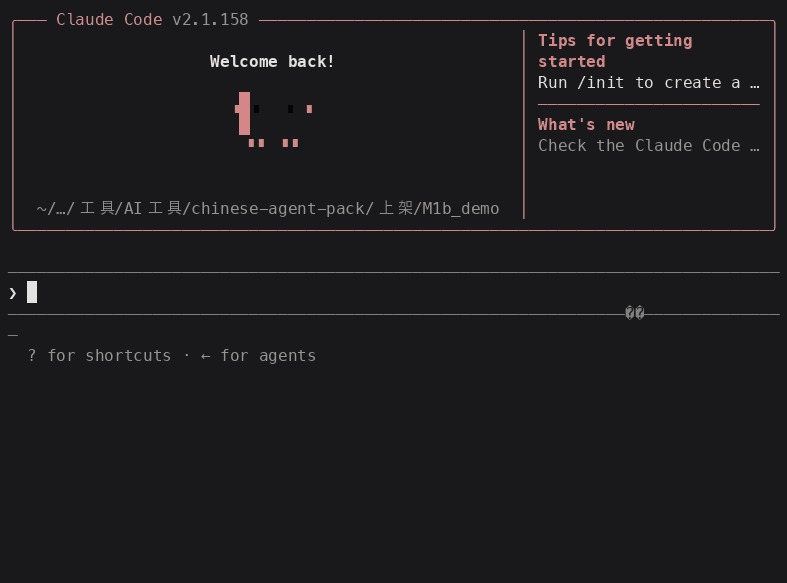Select the 'What's new' heading
Viewport: 787px width, 583px height.
pos(586,124)
